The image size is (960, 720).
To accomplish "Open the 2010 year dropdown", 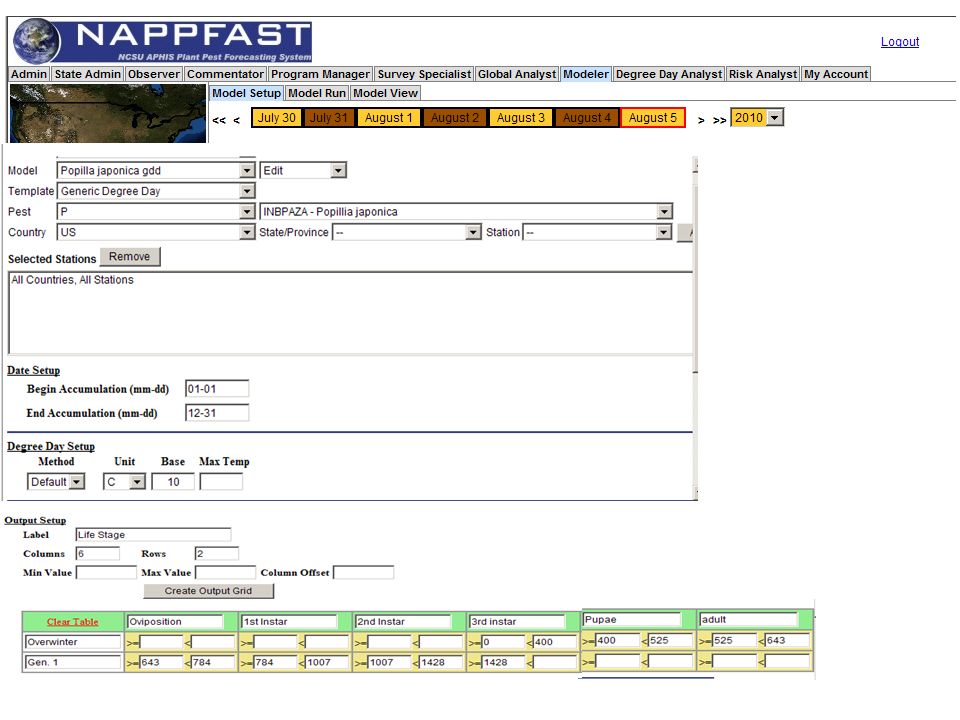I will (x=757, y=118).
